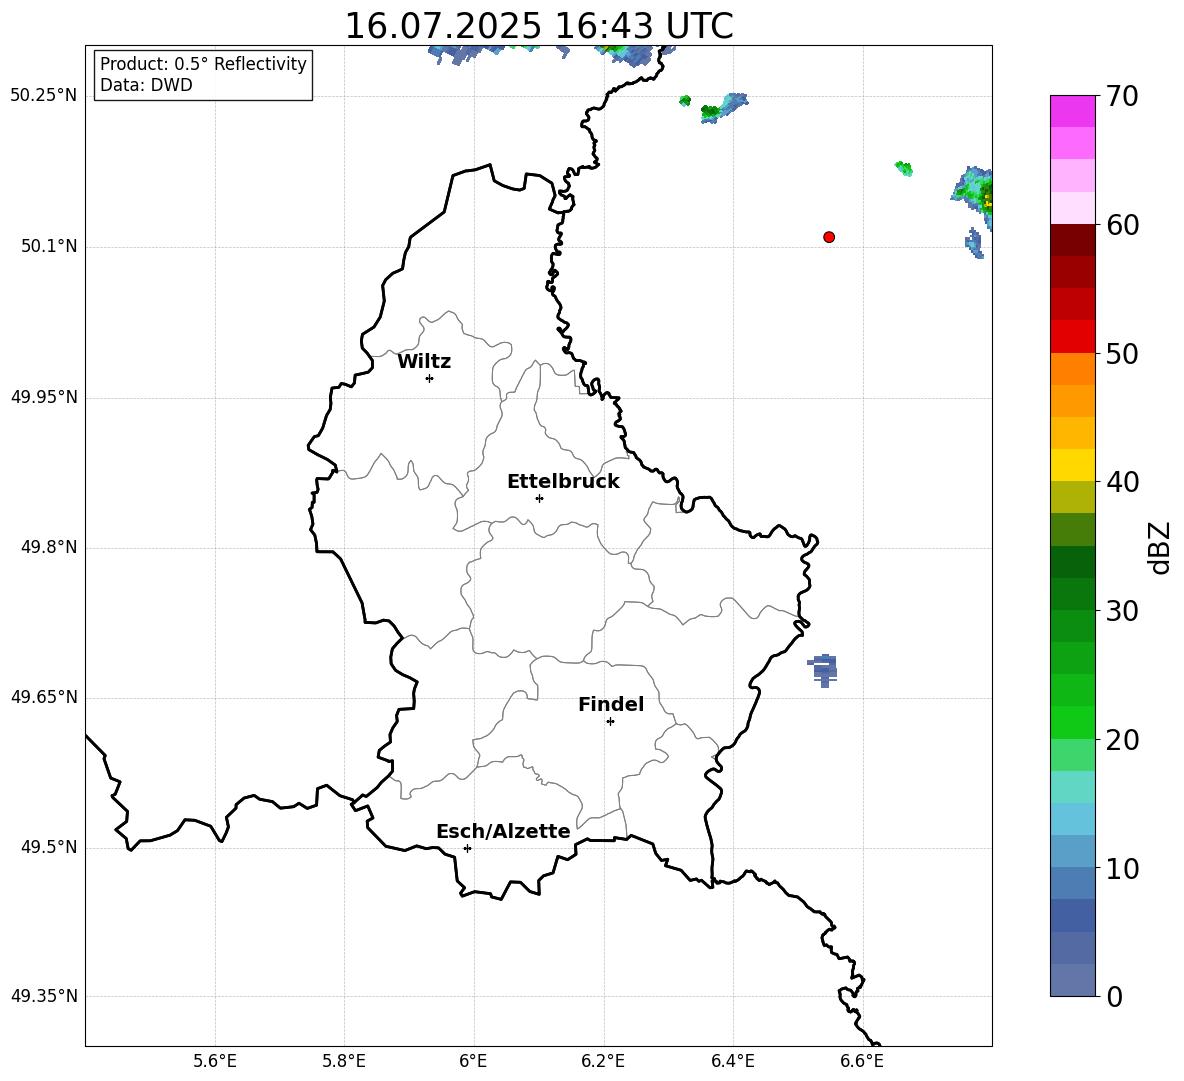Click the bright red colorbar segment above 50

1073,337
